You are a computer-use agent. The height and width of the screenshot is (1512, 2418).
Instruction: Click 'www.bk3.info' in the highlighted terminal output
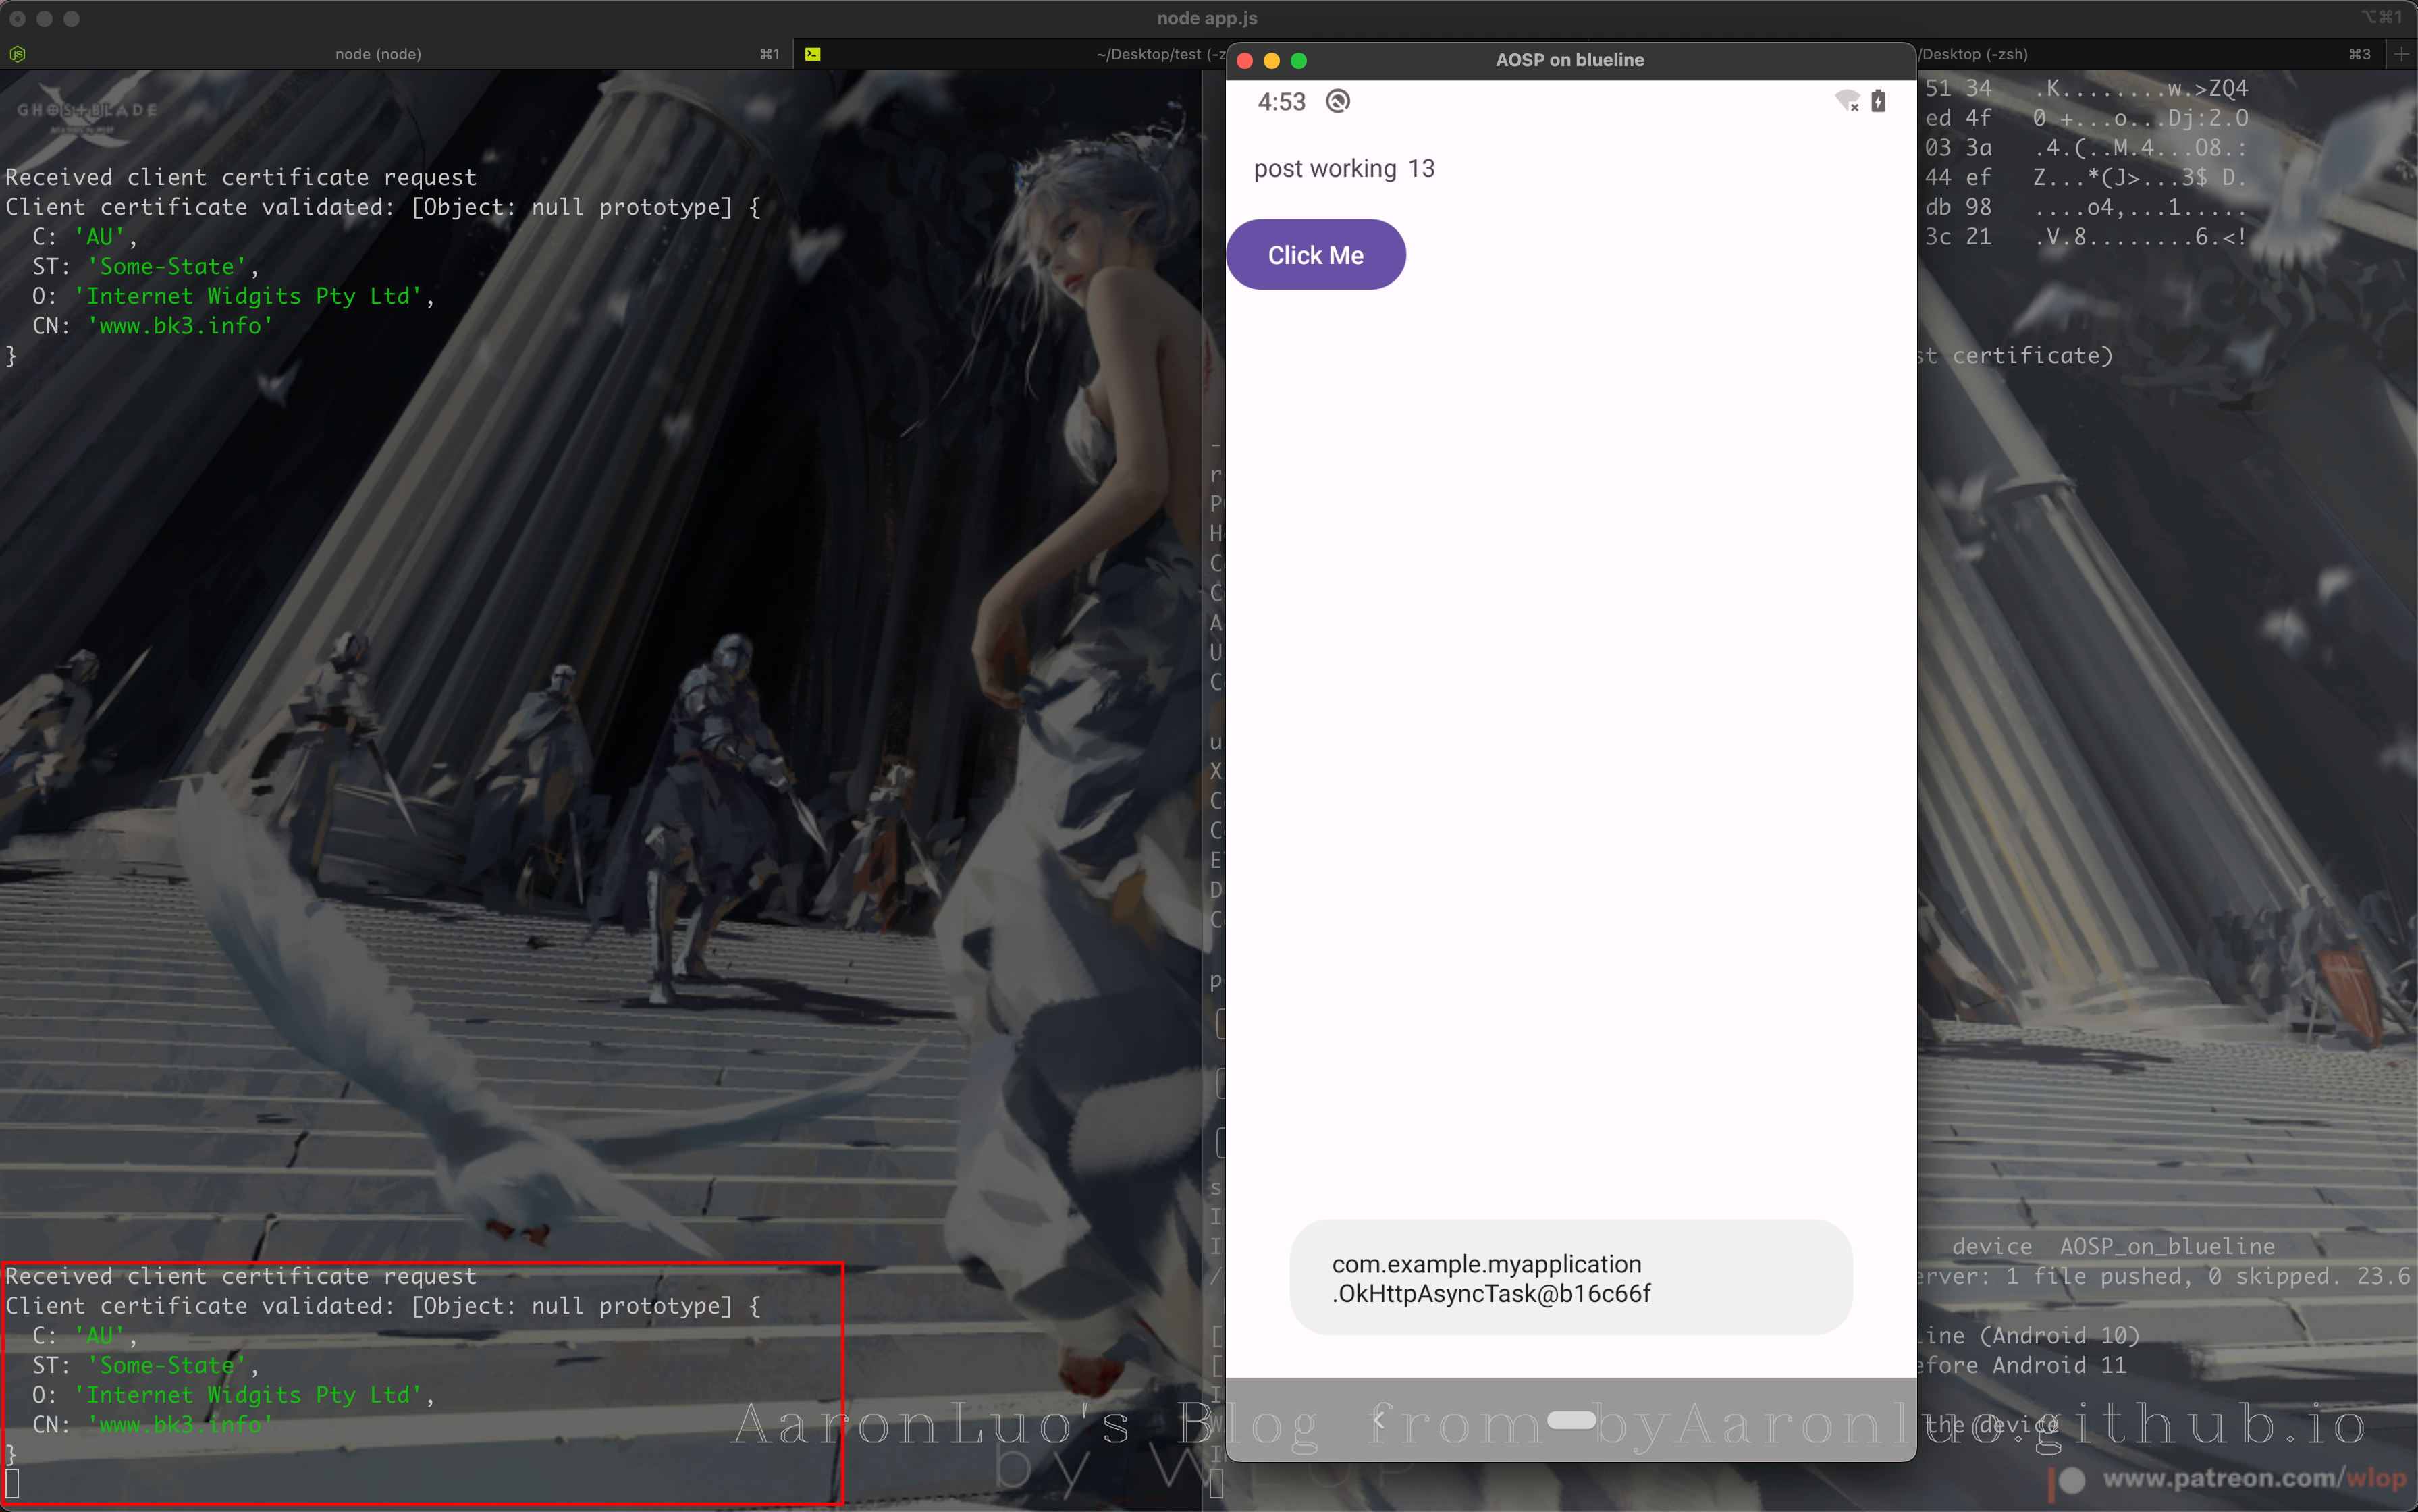[x=180, y=1424]
